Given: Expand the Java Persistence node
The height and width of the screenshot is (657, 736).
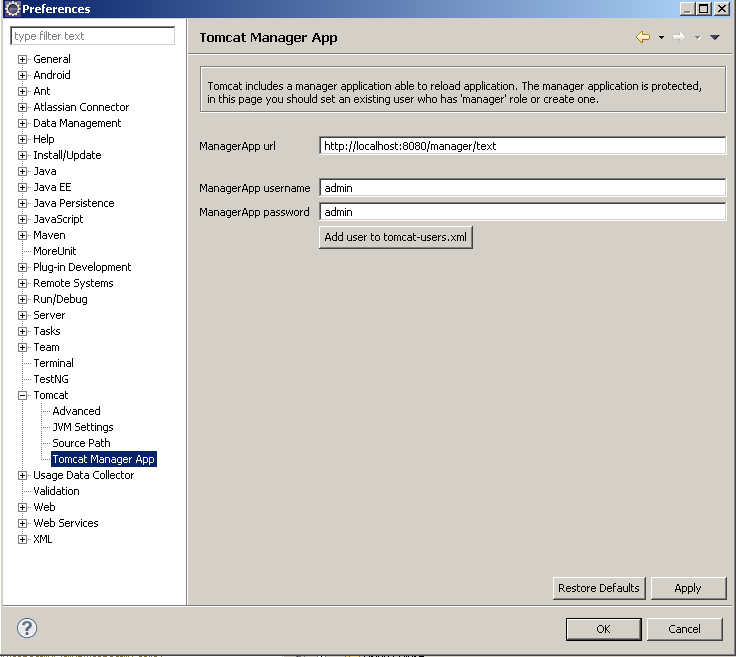Looking at the screenshot, I should click(x=22, y=203).
